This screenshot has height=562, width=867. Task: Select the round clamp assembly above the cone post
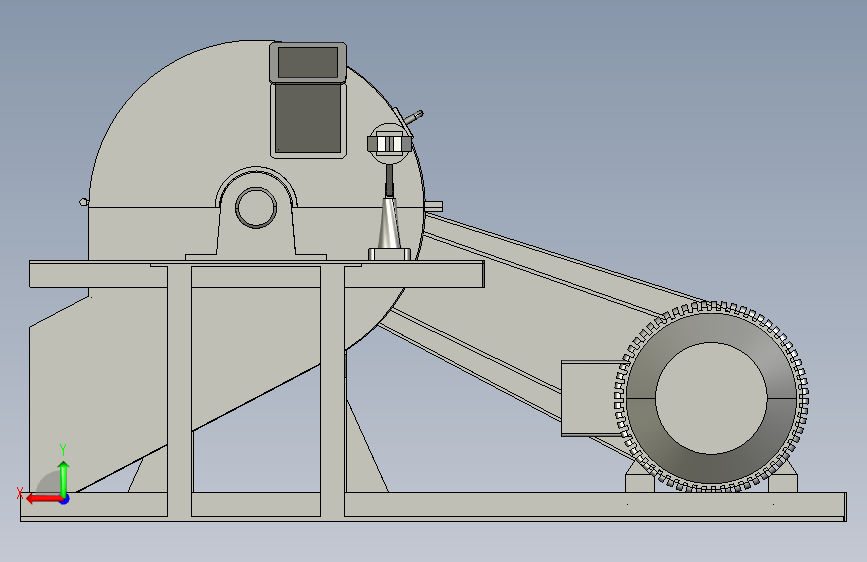point(390,144)
